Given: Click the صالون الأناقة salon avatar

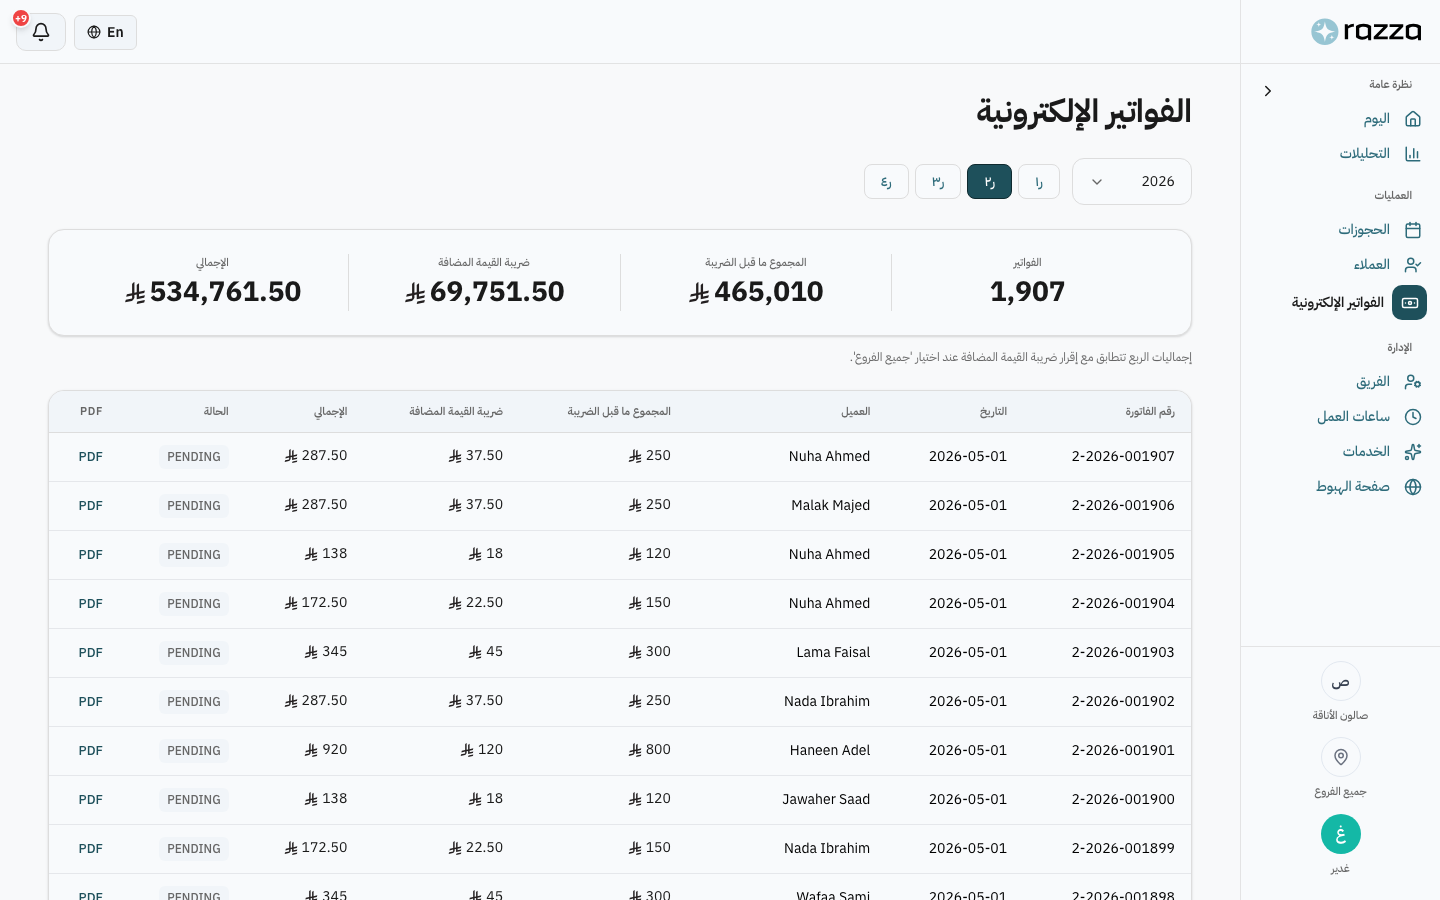Looking at the screenshot, I should coord(1341,681).
